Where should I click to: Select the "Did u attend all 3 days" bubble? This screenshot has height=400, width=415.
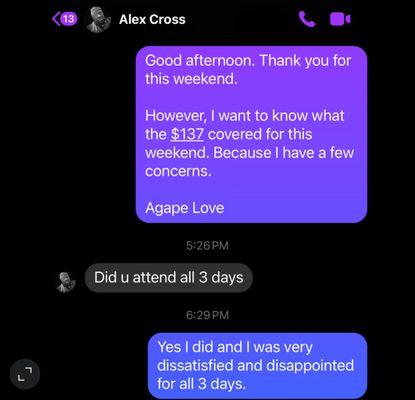[x=169, y=278]
